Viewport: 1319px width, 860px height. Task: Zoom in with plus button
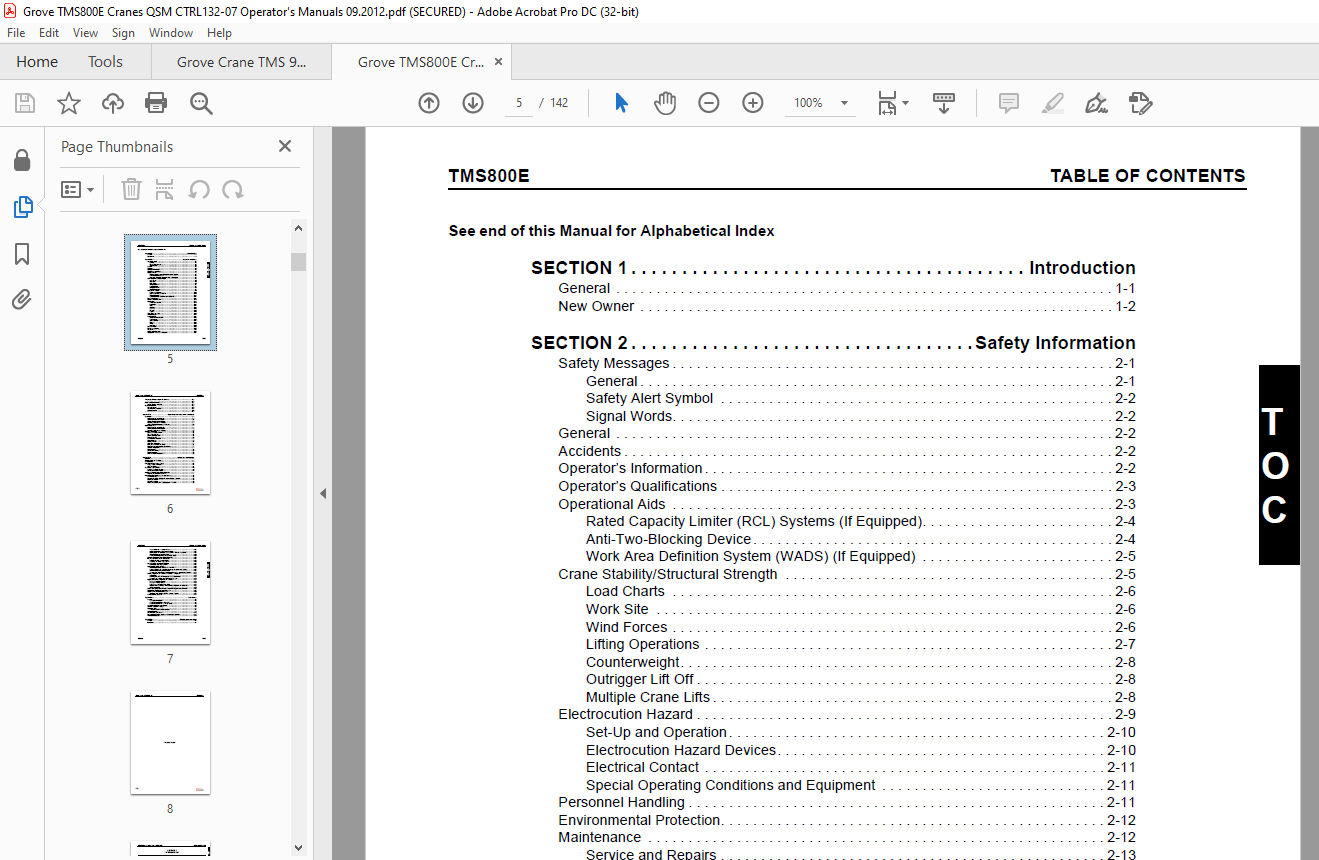(x=753, y=103)
